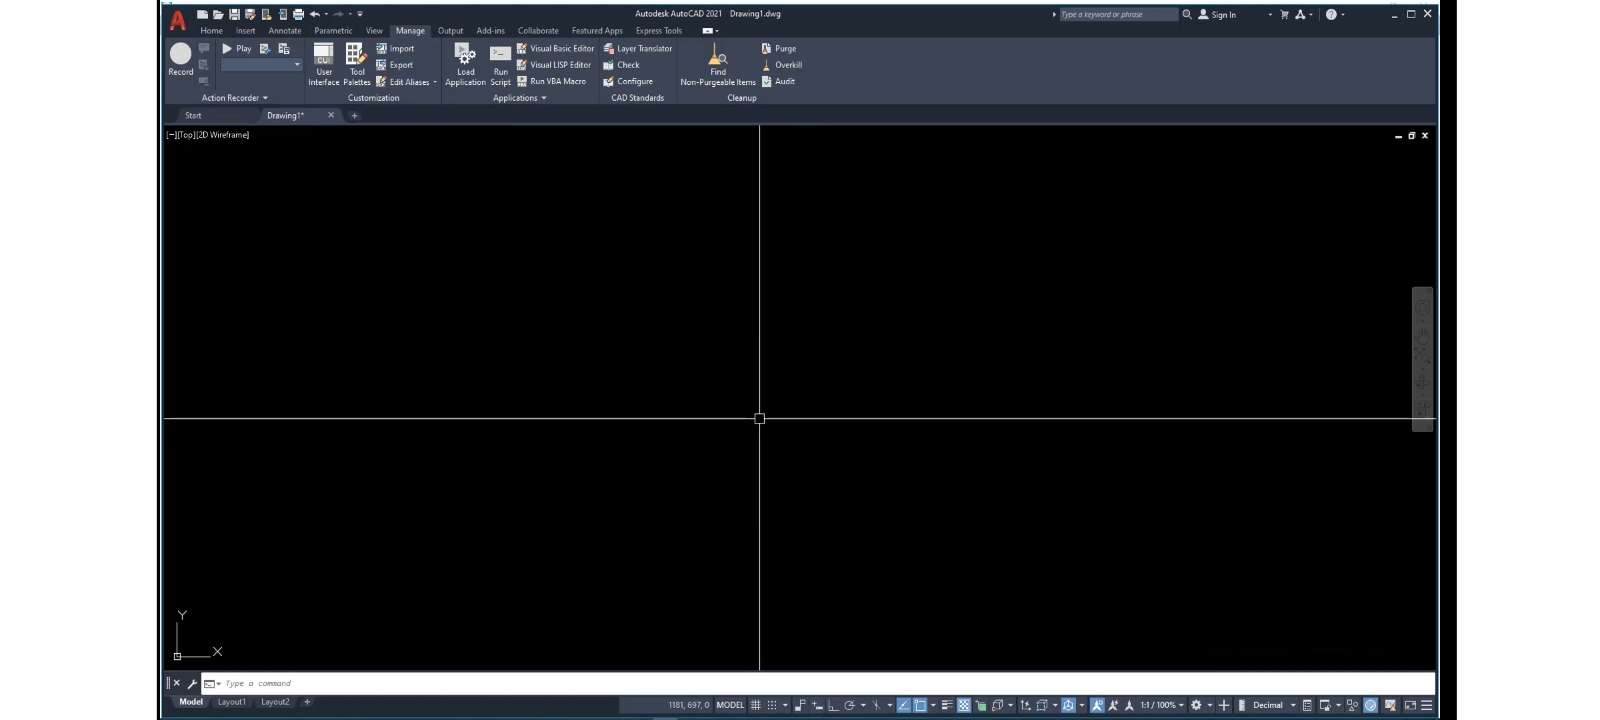Start the Action Recorder Record button
This screenshot has height=720, width=1600.
[181, 59]
